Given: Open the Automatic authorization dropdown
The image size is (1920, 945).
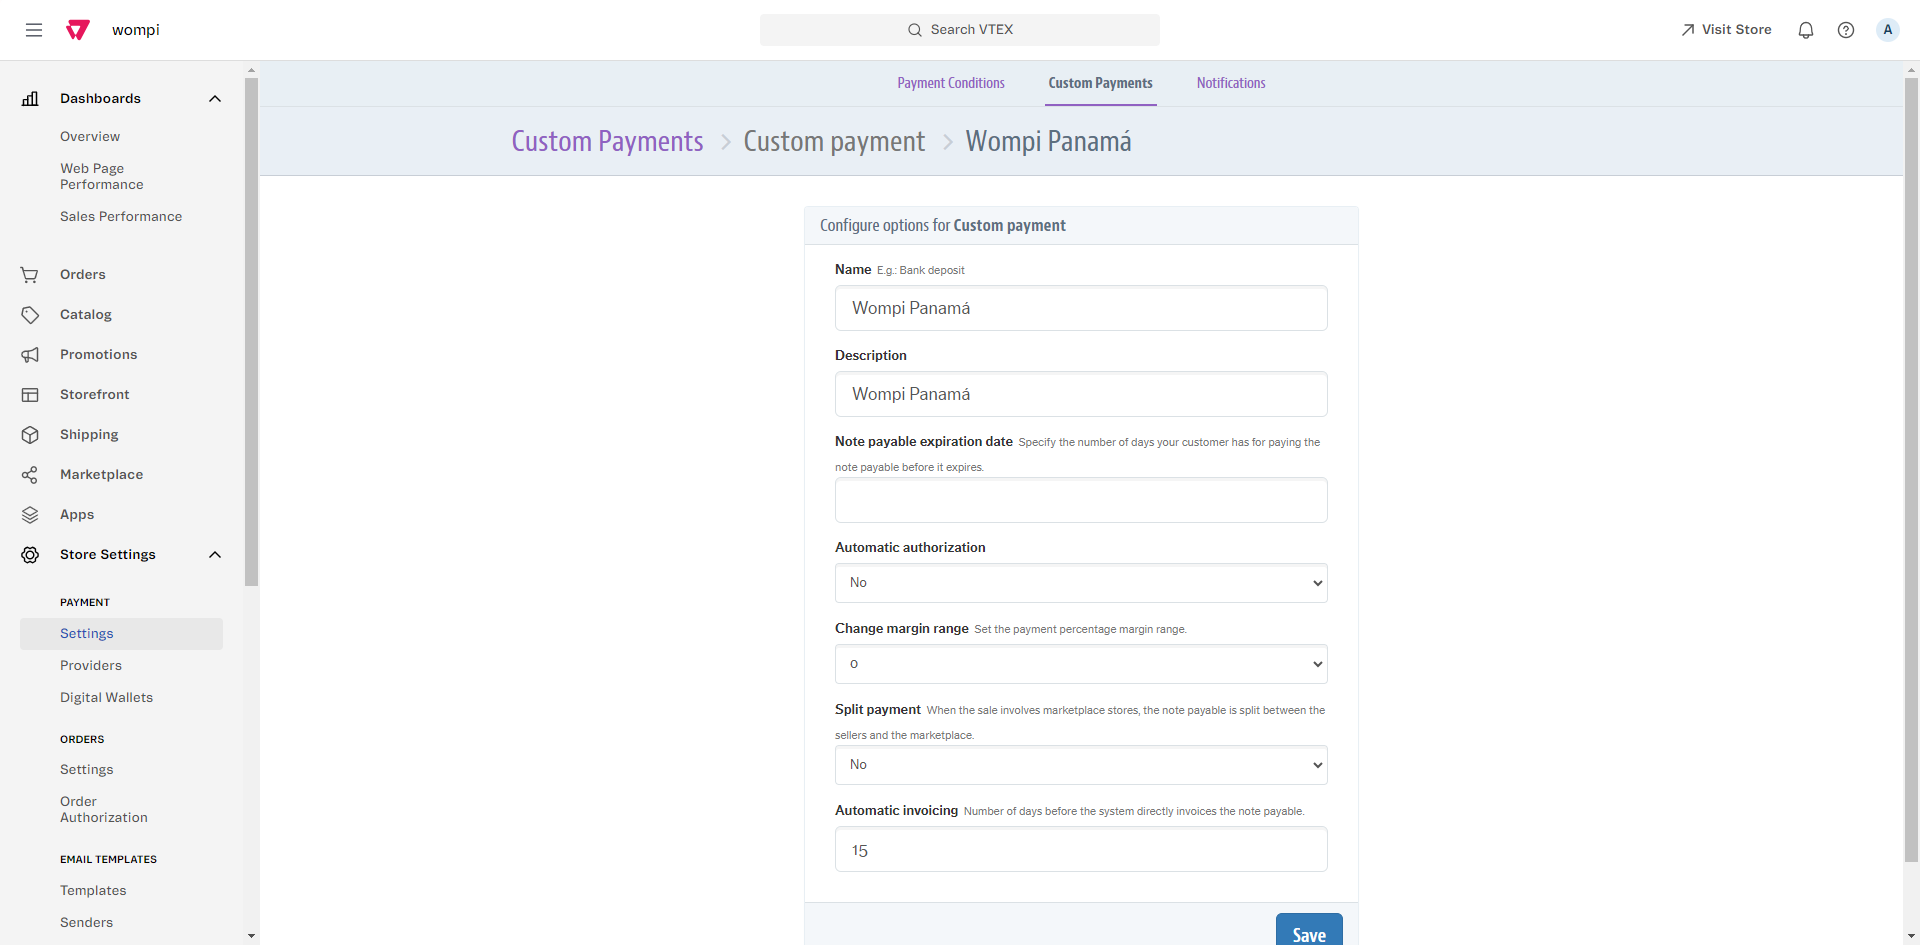Looking at the screenshot, I should (x=1081, y=583).
